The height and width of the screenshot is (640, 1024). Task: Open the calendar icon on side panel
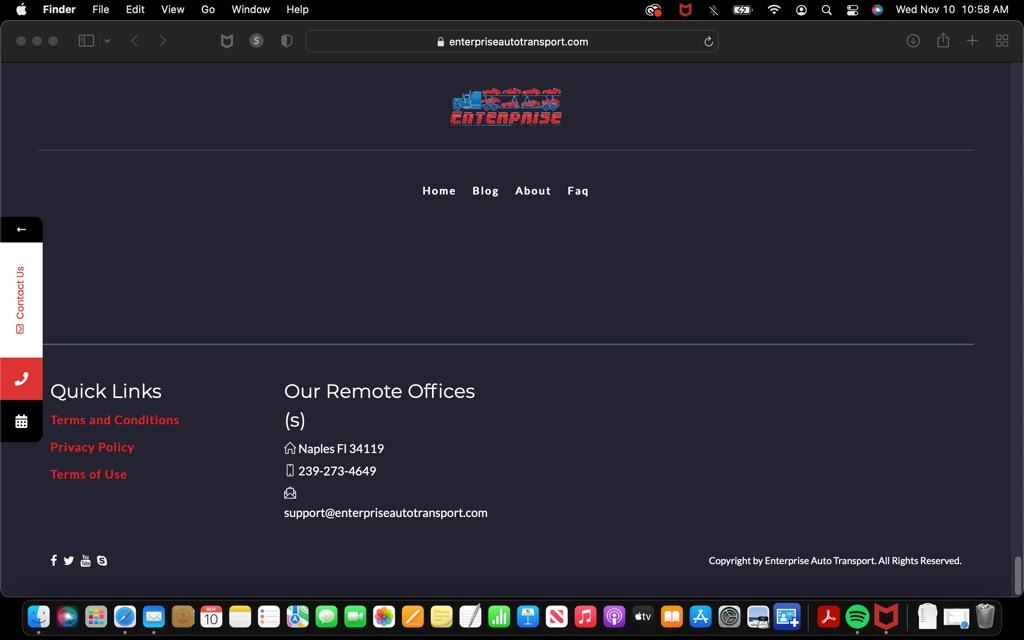(21, 421)
